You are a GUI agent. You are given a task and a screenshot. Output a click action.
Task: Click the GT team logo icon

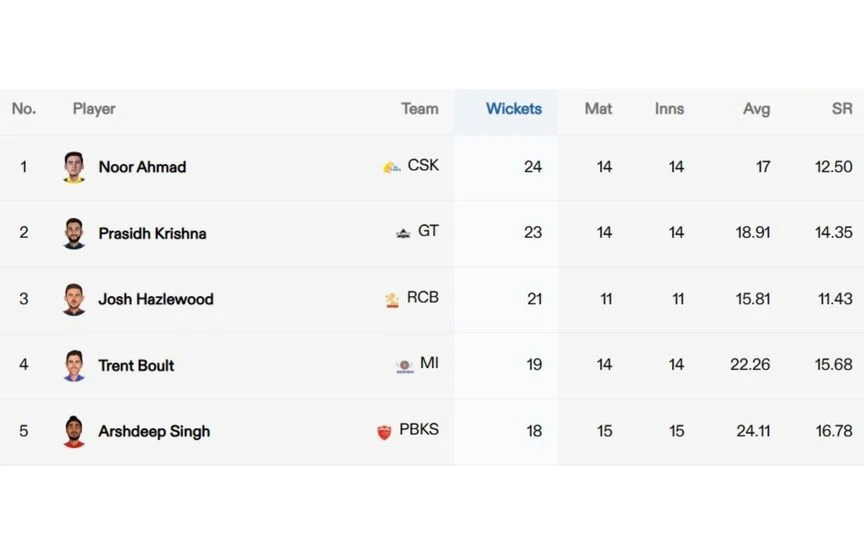click(x=403, y=233)
